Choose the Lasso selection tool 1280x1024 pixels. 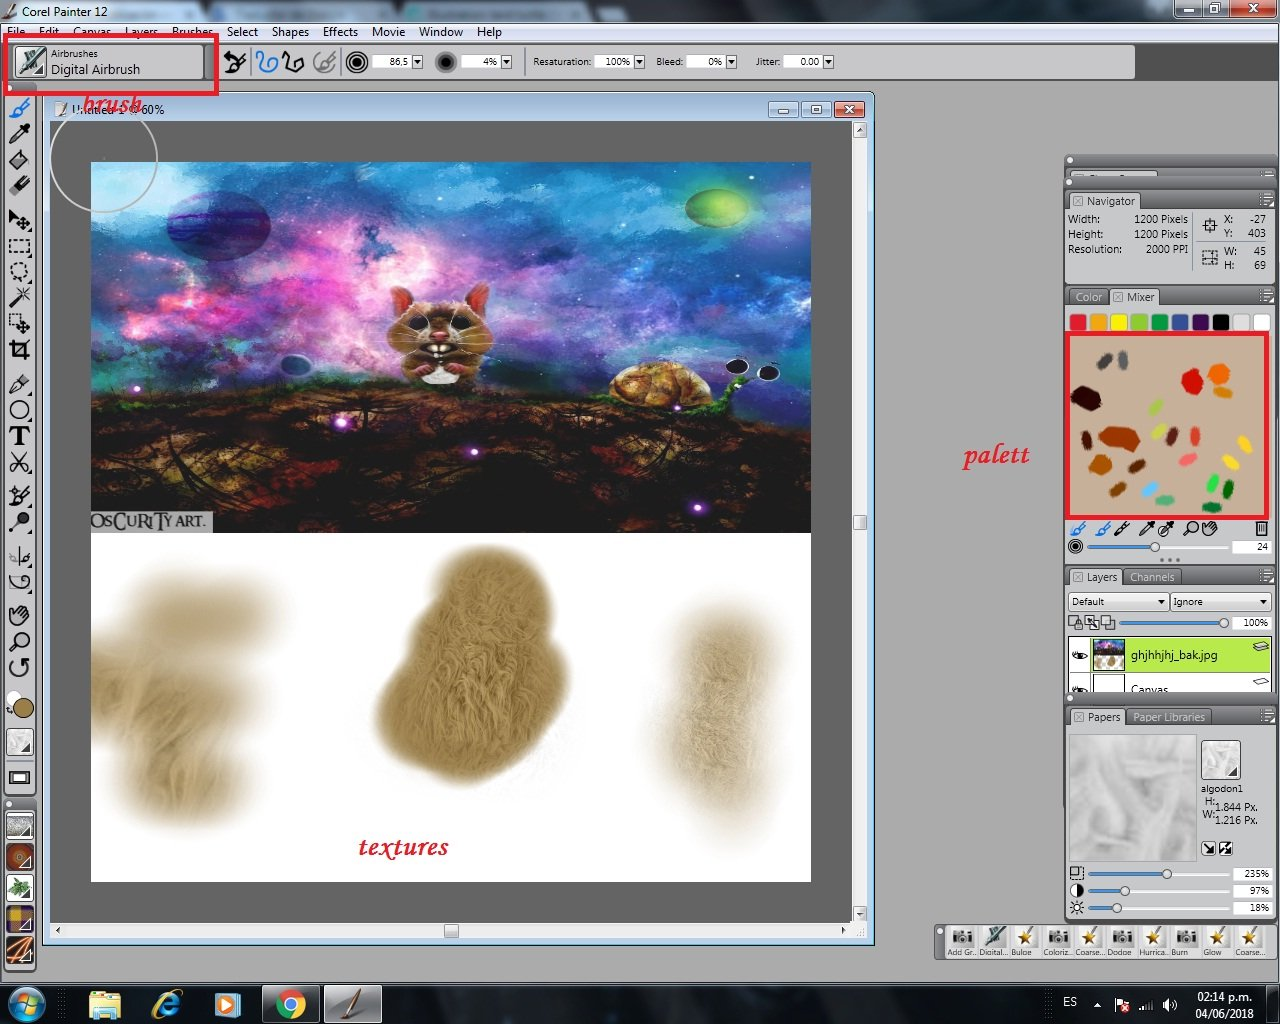(20, 272)
